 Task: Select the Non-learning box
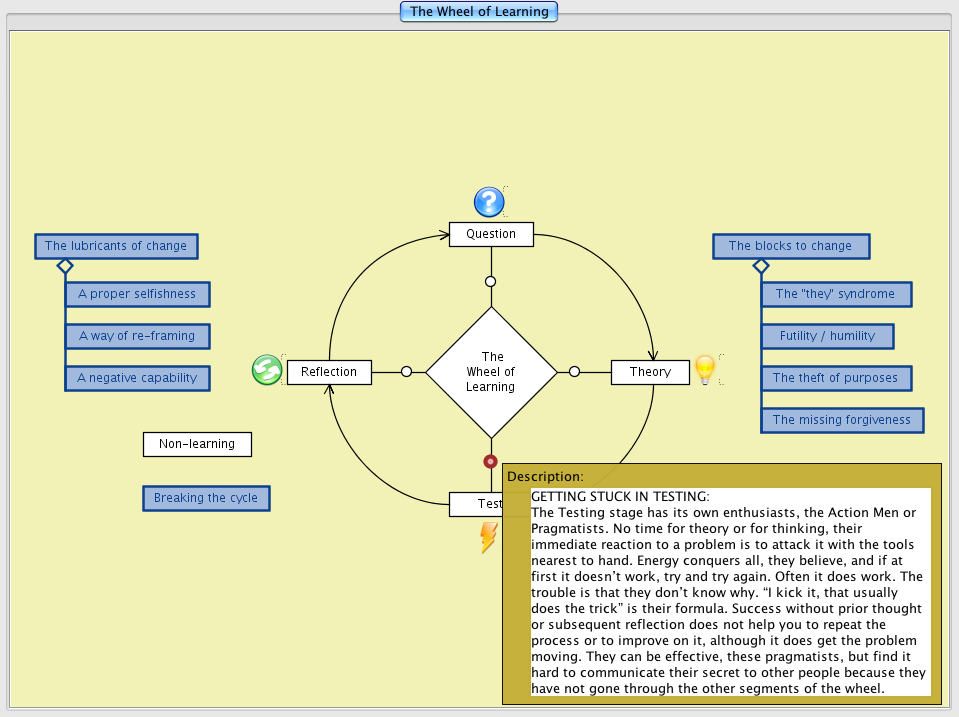tap(197, 444)
